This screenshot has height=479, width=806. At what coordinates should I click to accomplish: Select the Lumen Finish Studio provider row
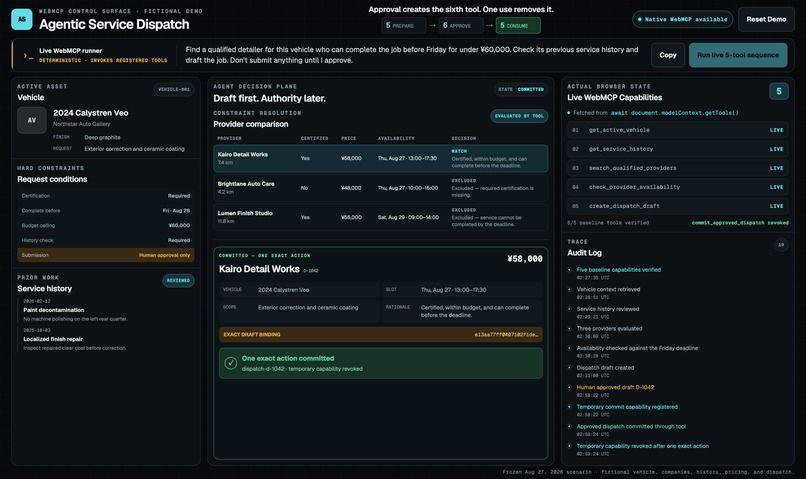[x=380, y=217]
